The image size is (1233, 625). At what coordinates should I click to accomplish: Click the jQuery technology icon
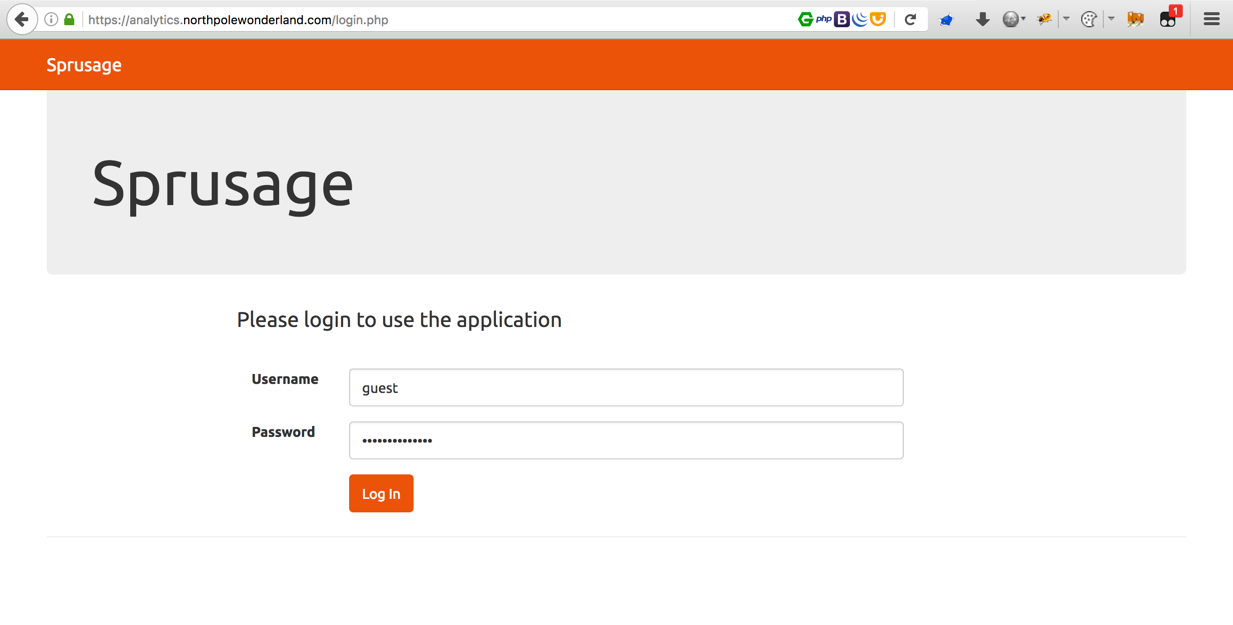(860, 19)
